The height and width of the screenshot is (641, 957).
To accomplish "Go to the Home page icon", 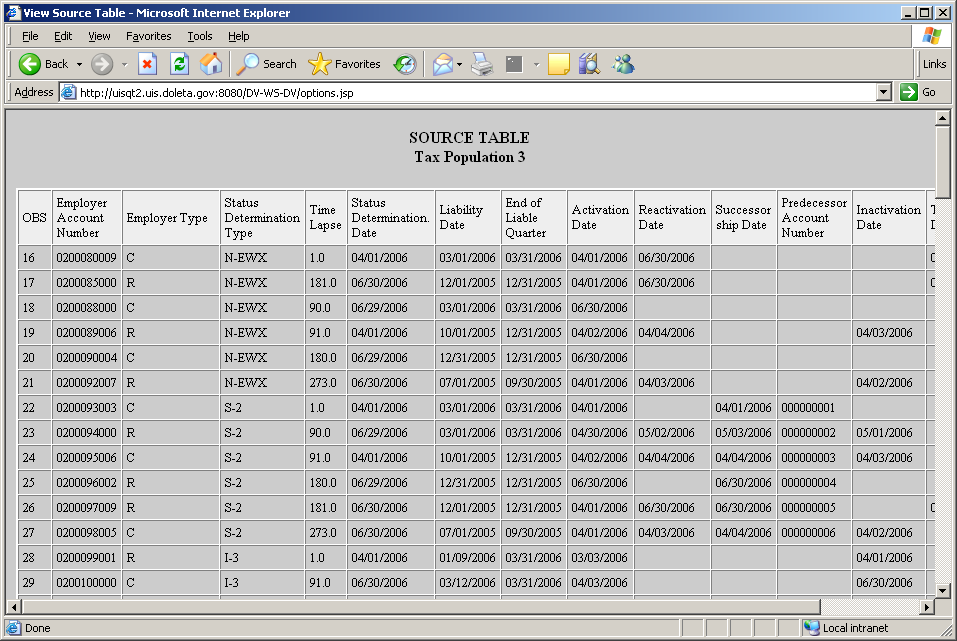I will (211, 64).
